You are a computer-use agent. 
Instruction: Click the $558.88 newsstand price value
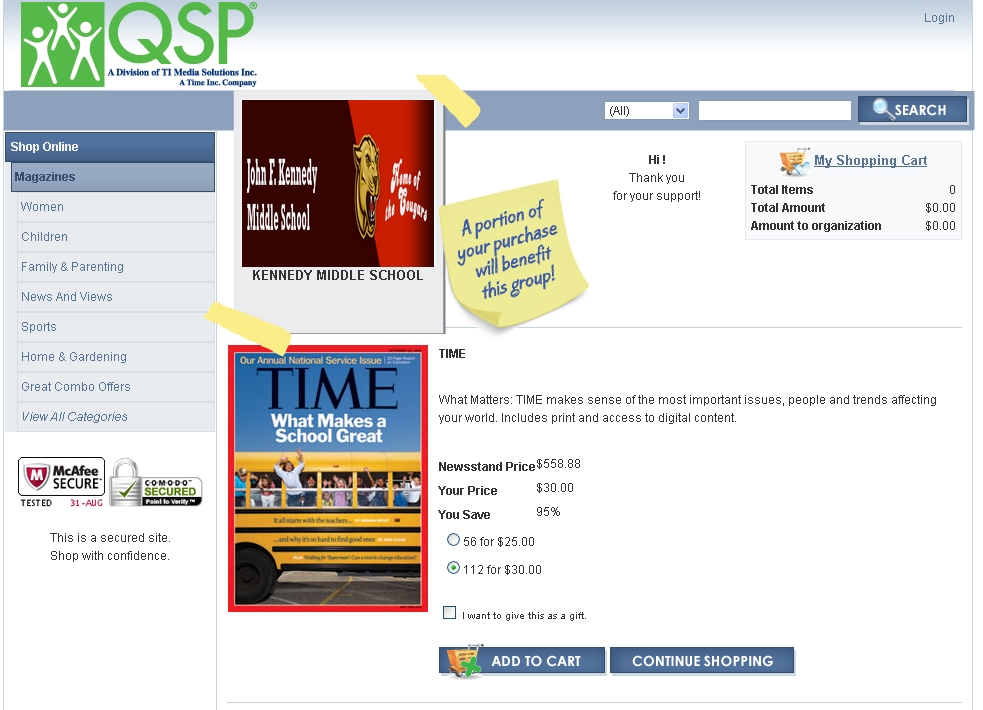coord(558,464)
